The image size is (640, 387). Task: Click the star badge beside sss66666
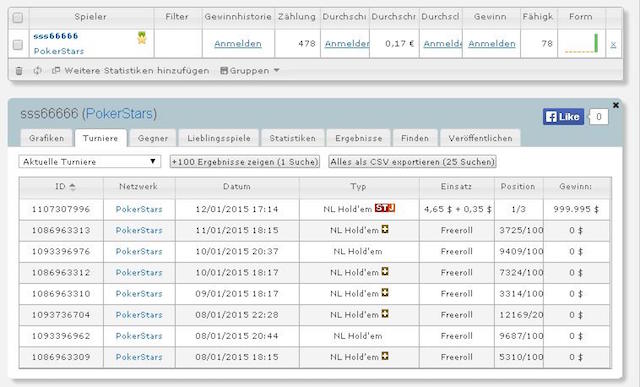[x=142, y=38]
